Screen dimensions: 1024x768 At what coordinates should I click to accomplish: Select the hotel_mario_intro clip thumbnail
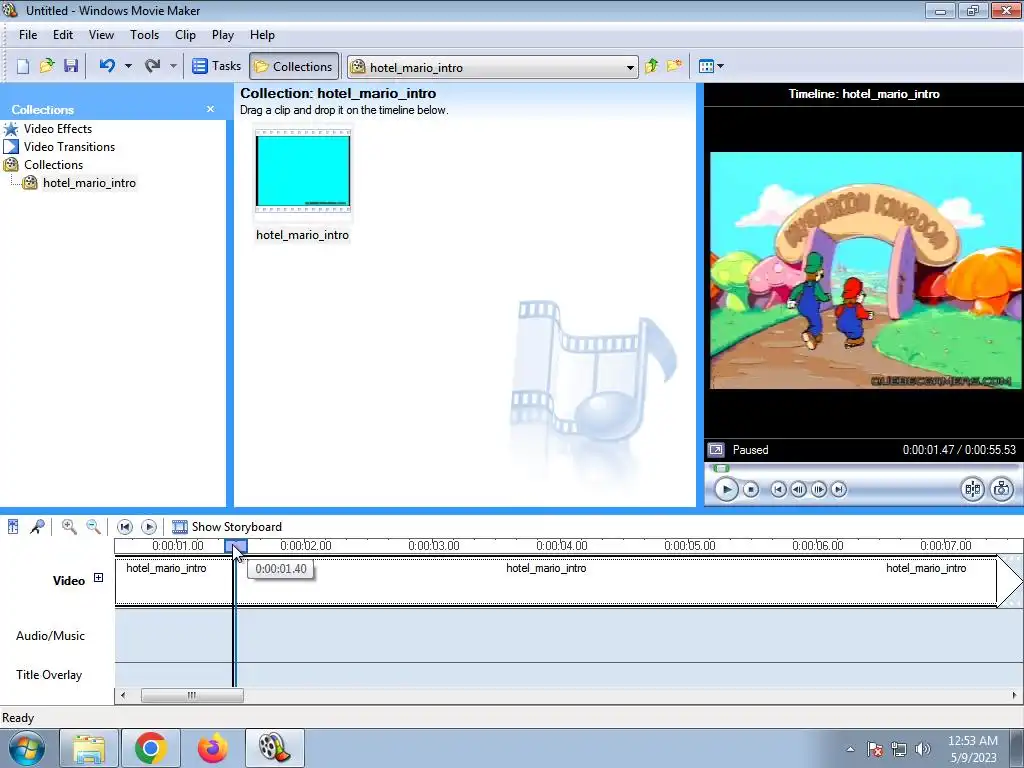302,171
